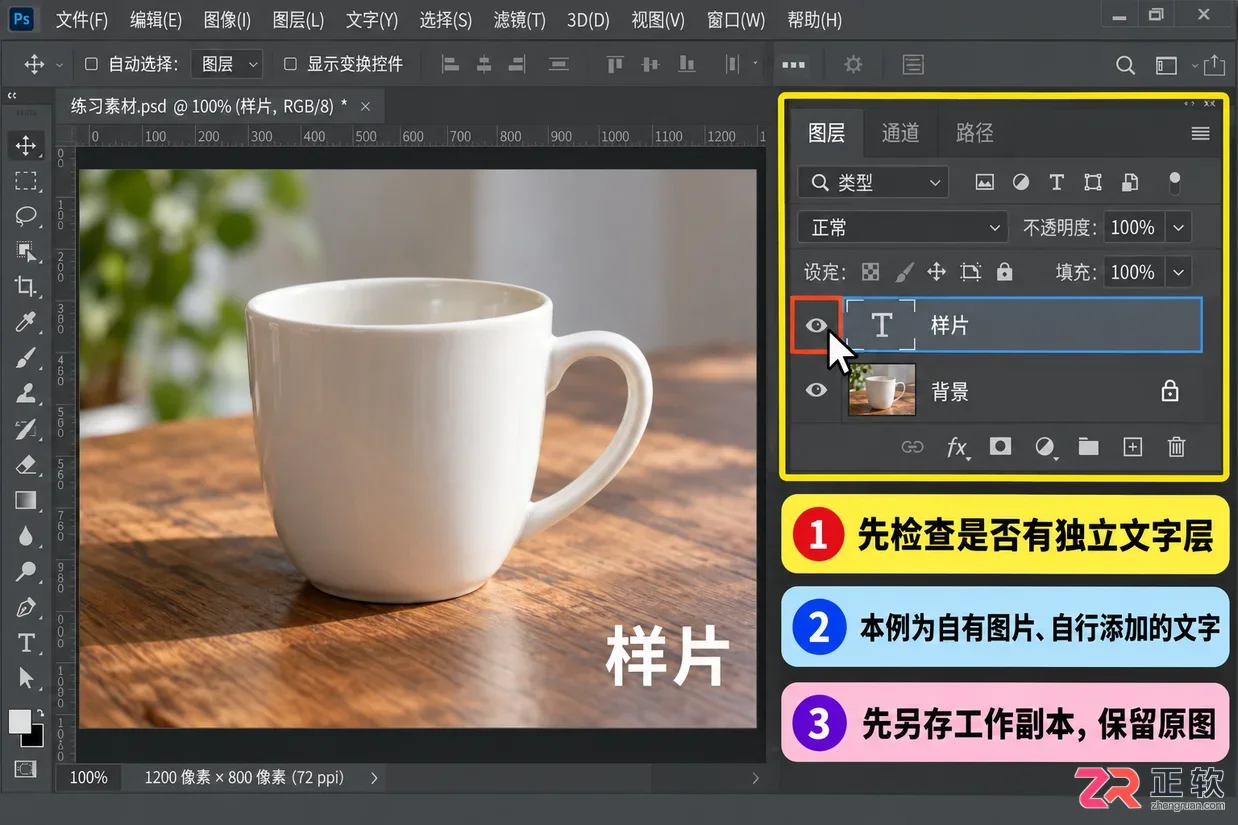Screen dimensions: 1238x825
Task: Toggle filter for type layers
Action: pyautogui.click(x=1056, y=182)
